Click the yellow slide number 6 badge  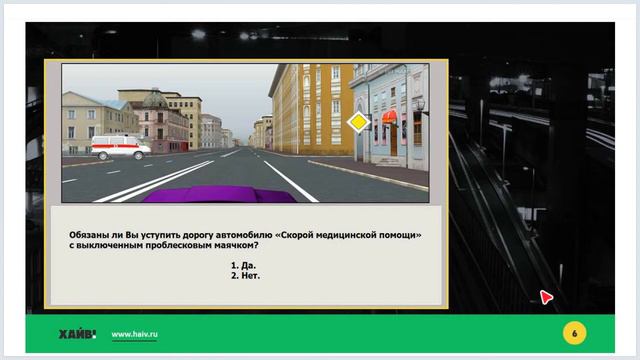pyautogui.click(x=574, y=333)
